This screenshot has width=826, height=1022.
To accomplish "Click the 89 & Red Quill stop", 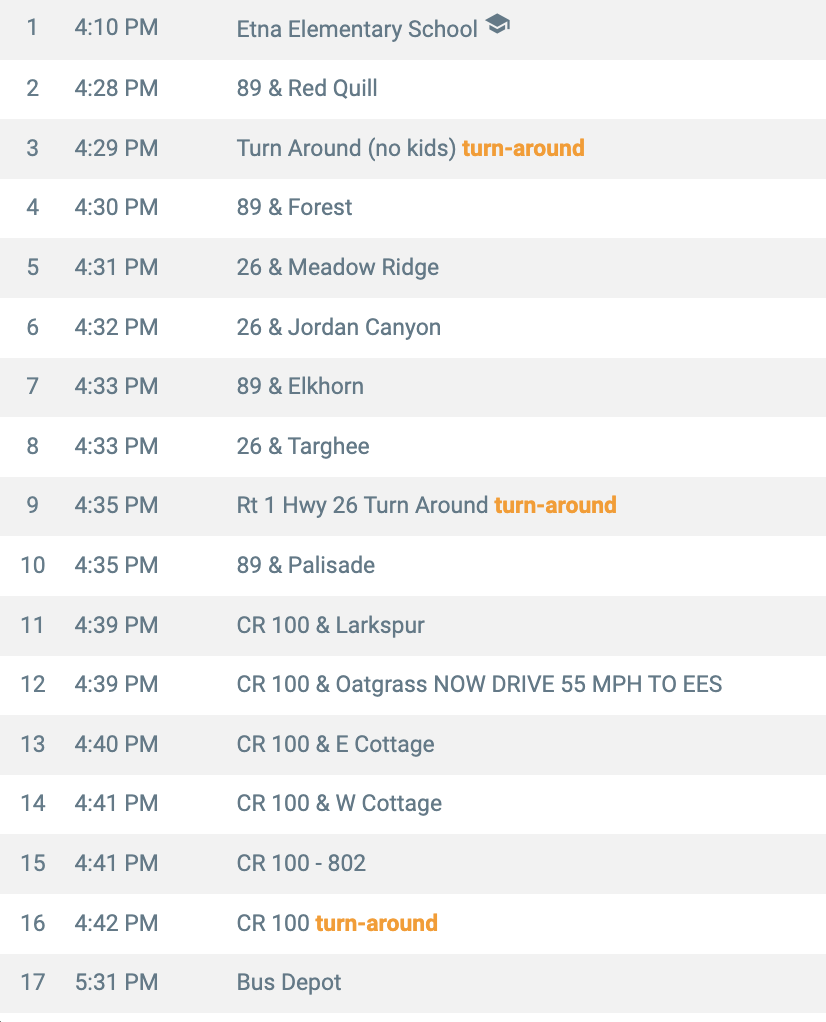I will click(307, 88).
